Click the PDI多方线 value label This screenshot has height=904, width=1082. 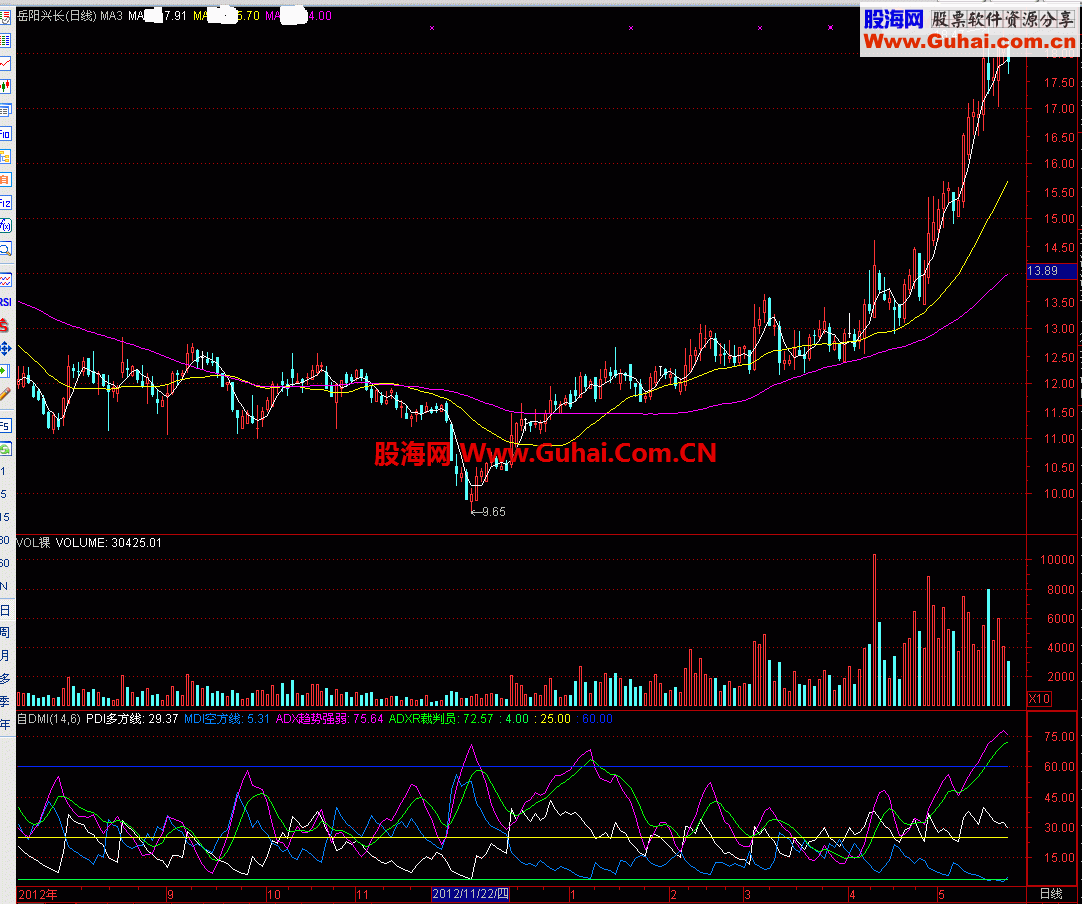pos(132,718)
